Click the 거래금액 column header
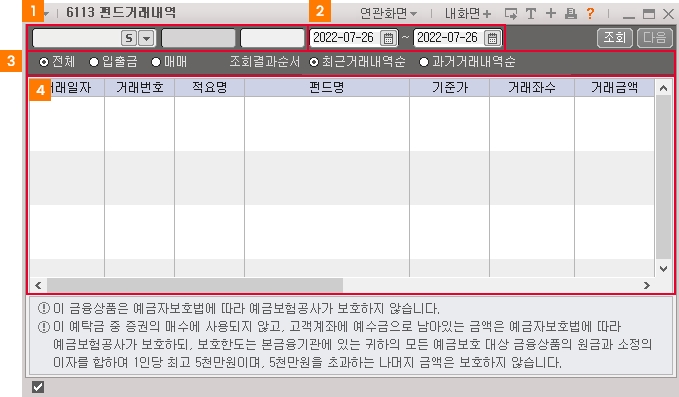Screen dimensions: 679x397 tap(614, 87)
